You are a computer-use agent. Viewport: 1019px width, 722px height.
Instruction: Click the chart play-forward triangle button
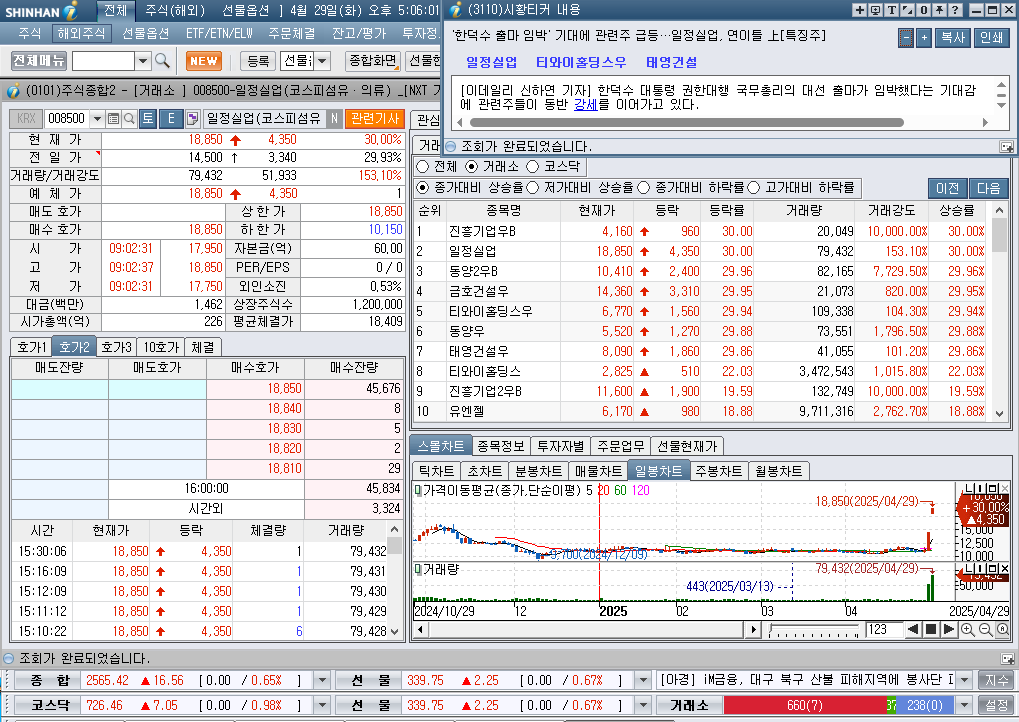tap(949, 629)
